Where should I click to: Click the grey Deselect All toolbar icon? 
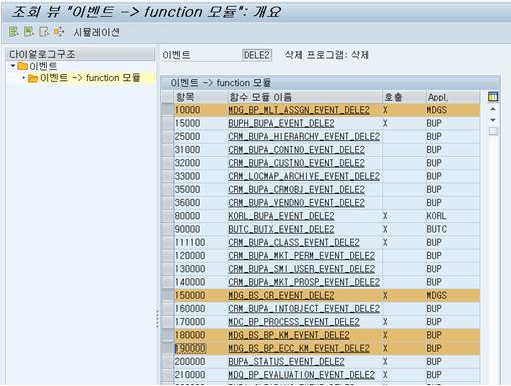pos(44,32)
